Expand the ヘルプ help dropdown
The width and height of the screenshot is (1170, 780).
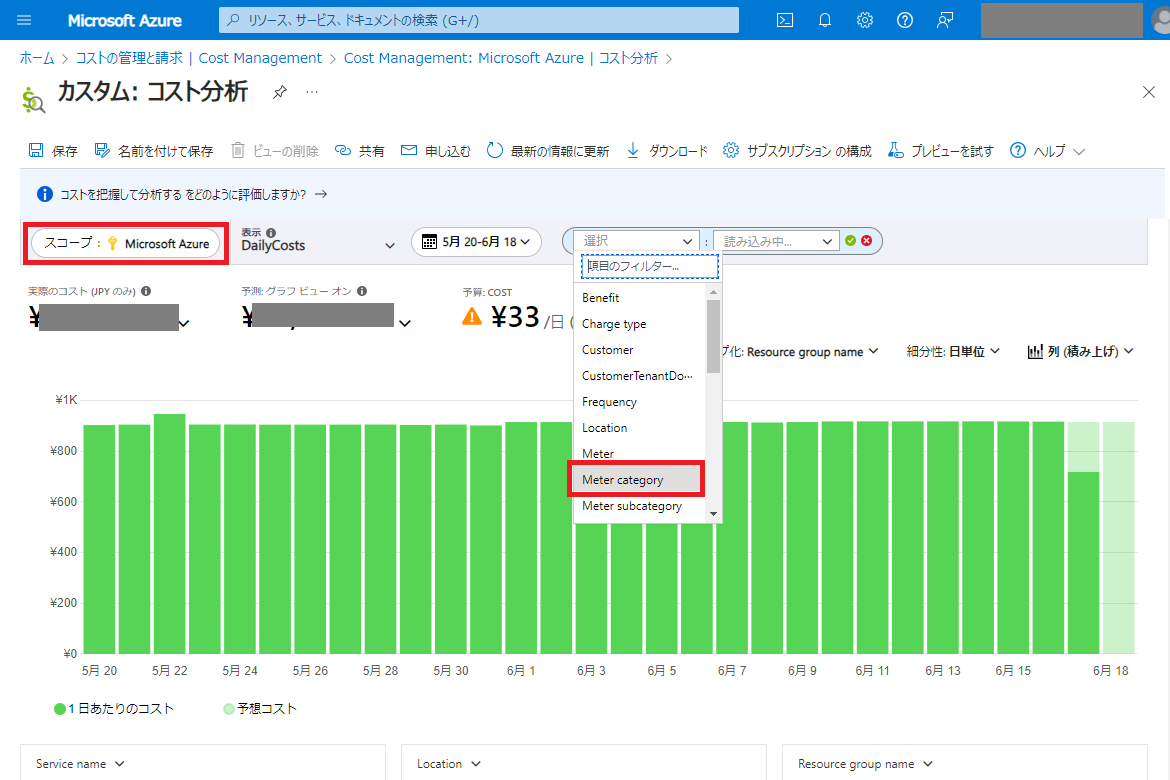tap(1047, 151)
